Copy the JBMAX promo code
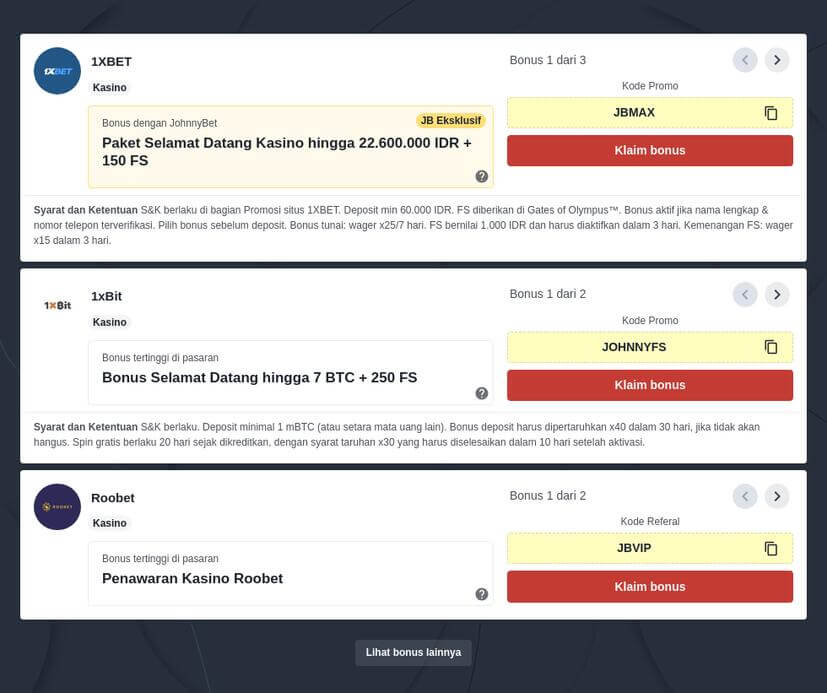Screen dimensions: 827x693 coord(771,113)
